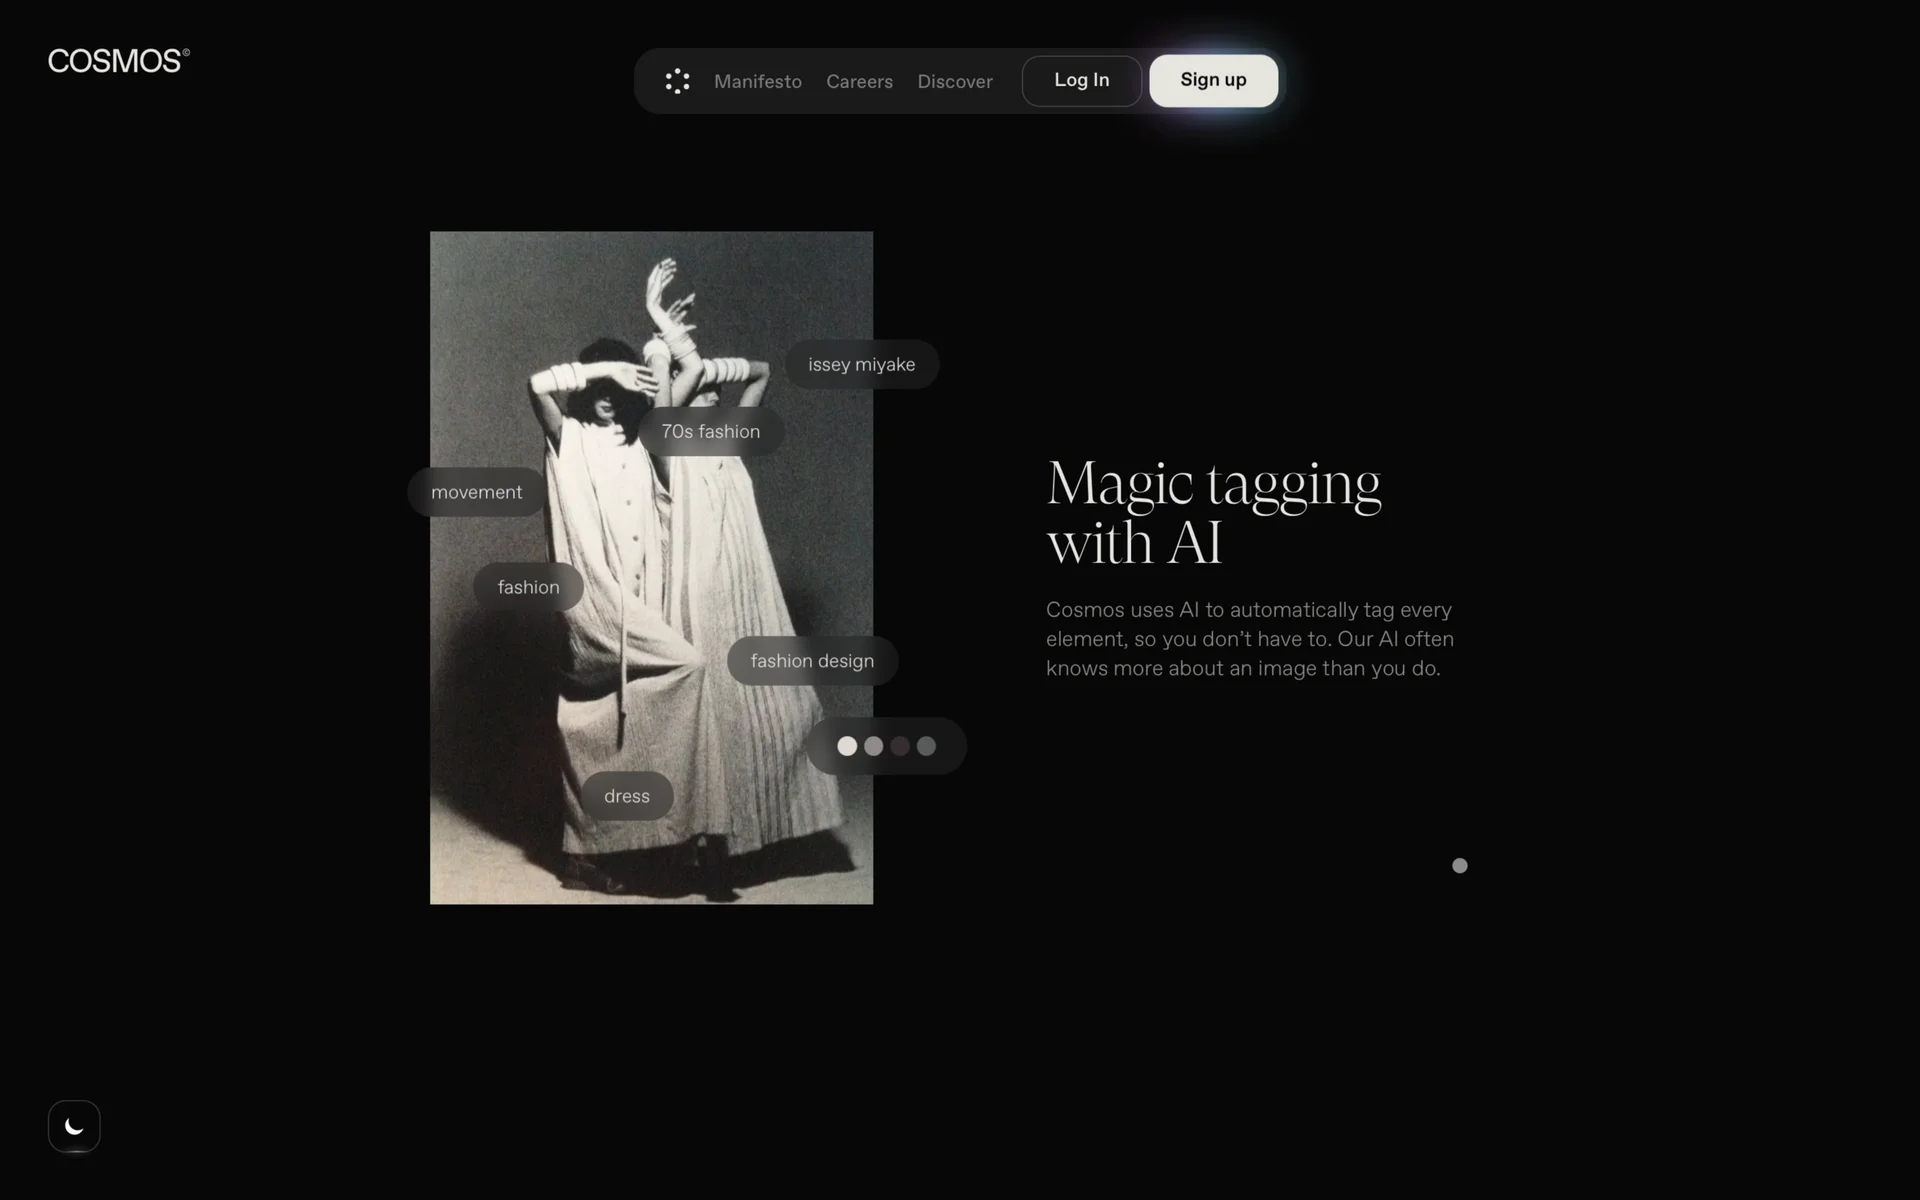The width and height of the screenshot is (1920, 1200).
Task: Select the 70s fashion tag
Action: coord(710,432)
